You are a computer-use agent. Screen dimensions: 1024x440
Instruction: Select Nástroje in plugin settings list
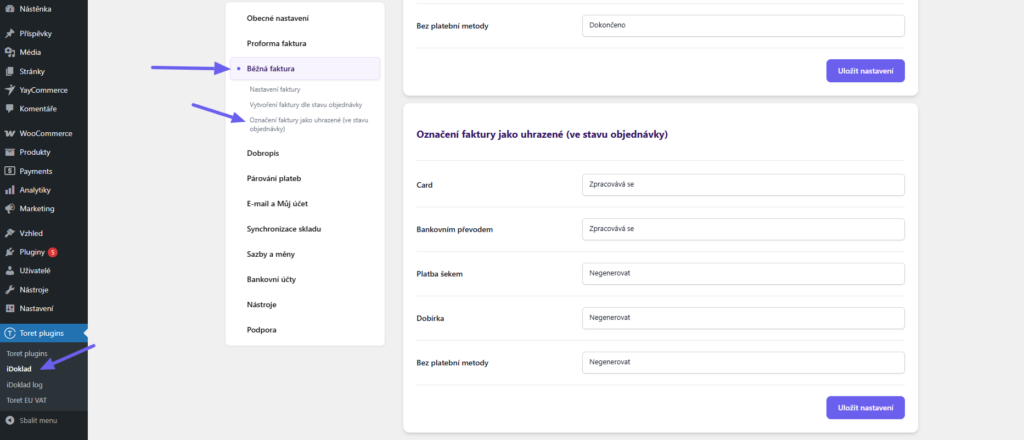[262, 304]
